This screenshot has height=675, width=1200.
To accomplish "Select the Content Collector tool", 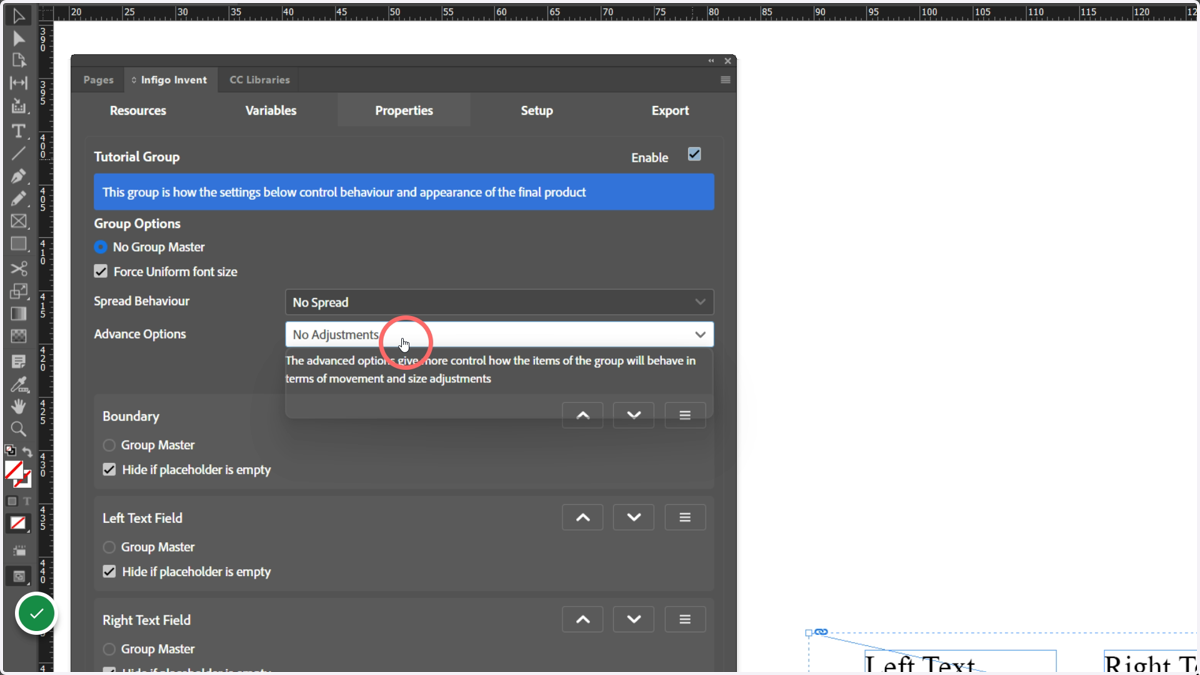I will [18, 106].
